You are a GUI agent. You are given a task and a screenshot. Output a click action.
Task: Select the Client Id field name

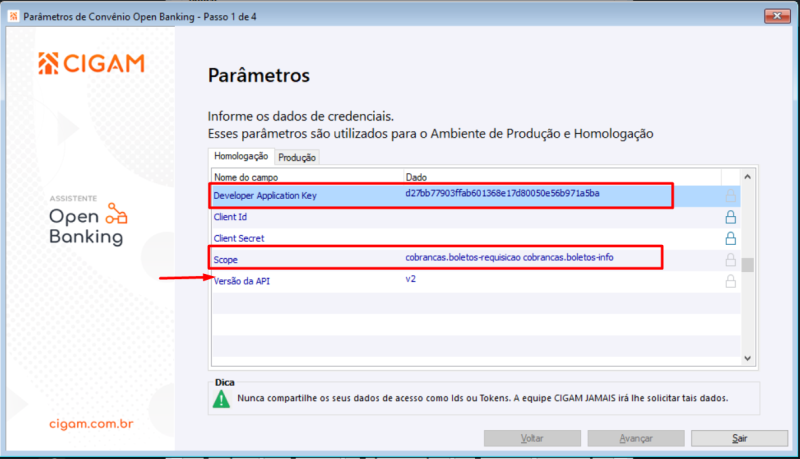(230, 217)
